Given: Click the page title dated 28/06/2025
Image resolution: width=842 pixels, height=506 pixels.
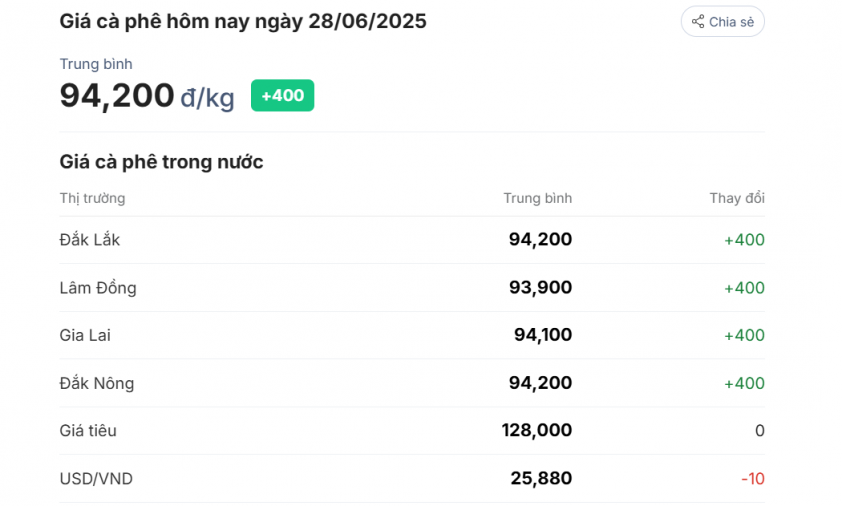Looking at the screenshot, I should point(243,21).
